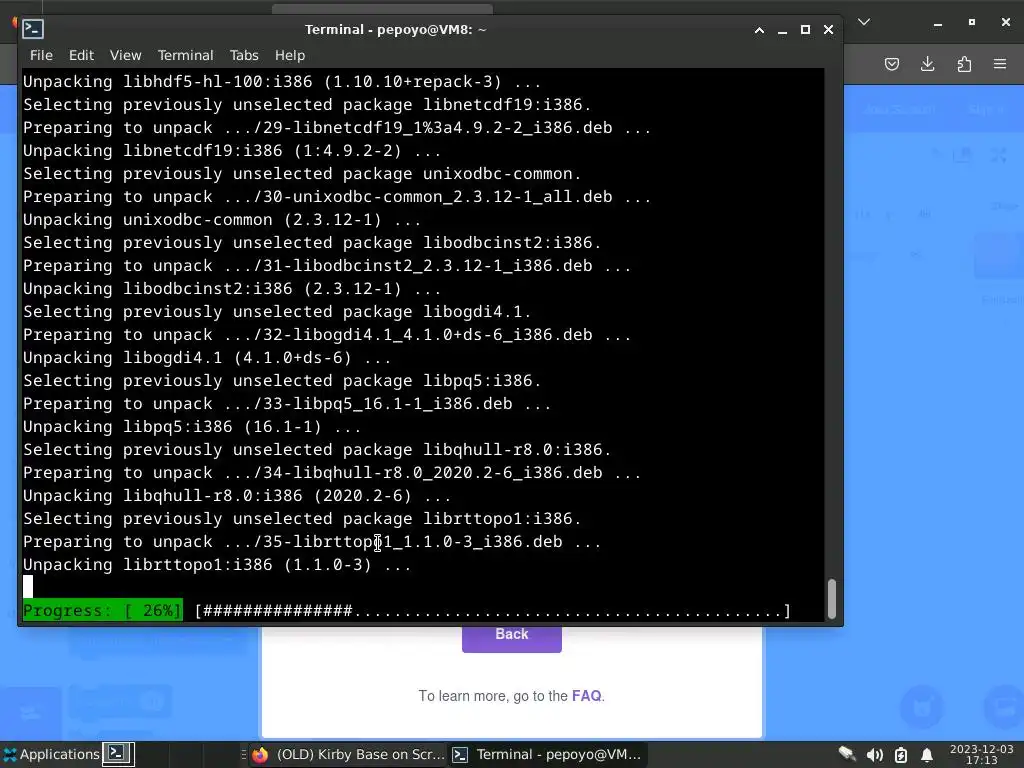Viewport: 1024px width, 768px height.
Task: Click 'Selecting previously unselected package librttopo1:i386.' line
Action: 302,519
